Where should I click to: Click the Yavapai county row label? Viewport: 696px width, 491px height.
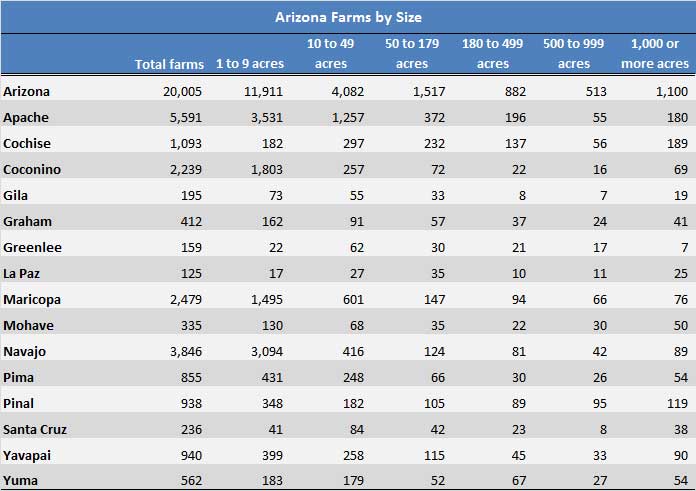click(x=30, y=455)
